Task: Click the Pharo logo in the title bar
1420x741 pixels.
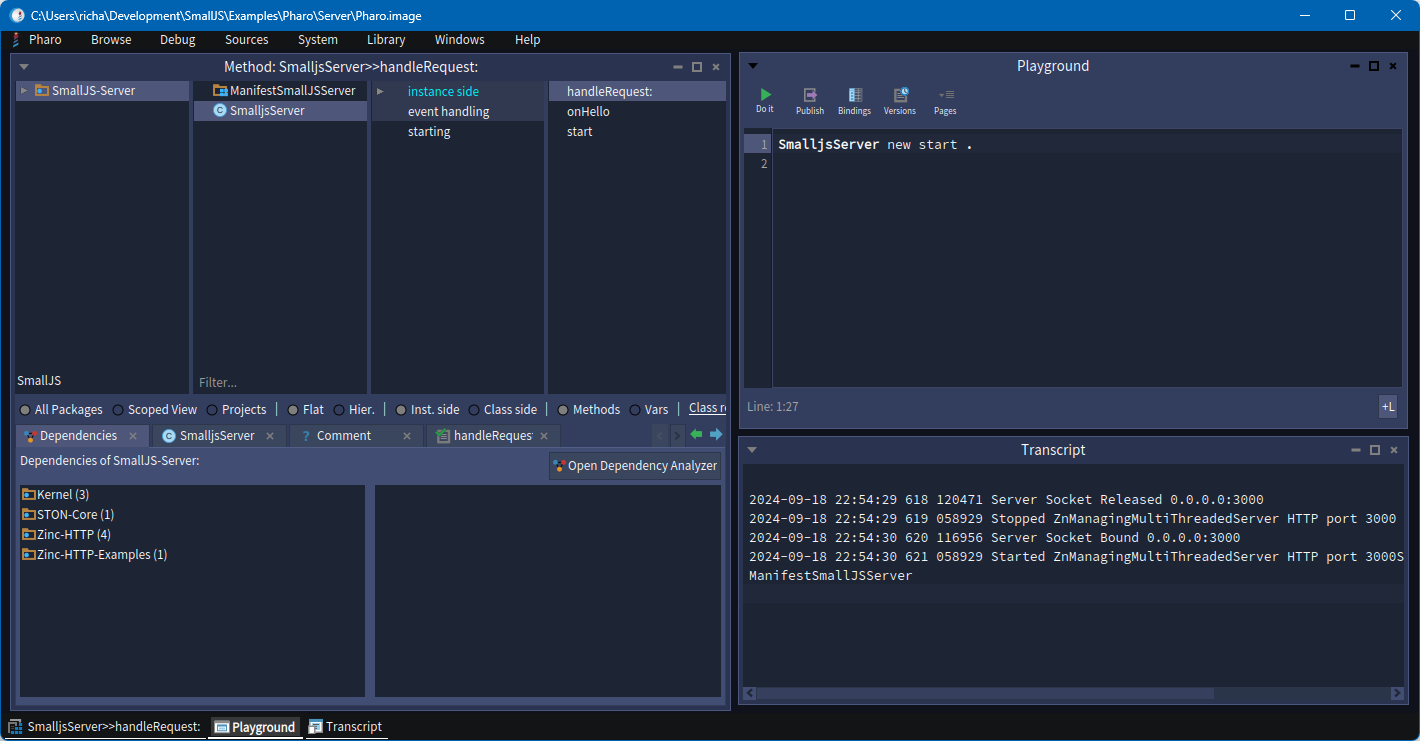Action: pyautogui.click(x=17, y=15)
